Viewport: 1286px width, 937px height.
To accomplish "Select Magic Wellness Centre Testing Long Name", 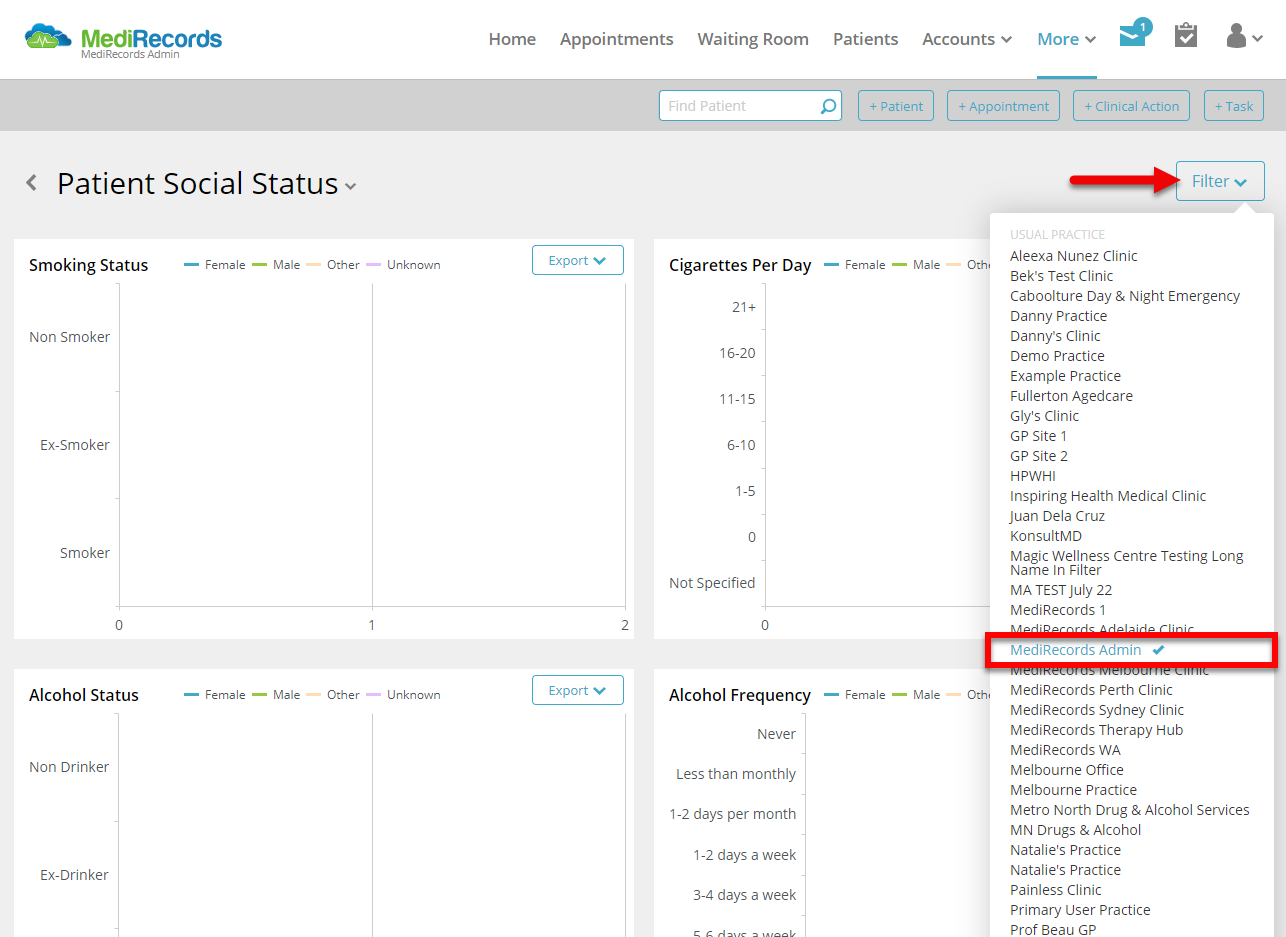I will click(x=1127, y=563).
